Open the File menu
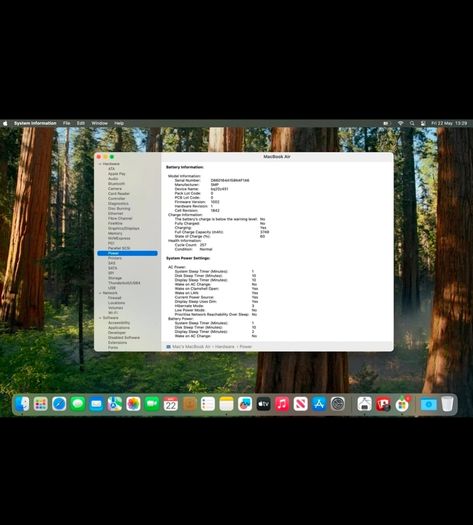473x525 pixels. click(x=67, y=123)
